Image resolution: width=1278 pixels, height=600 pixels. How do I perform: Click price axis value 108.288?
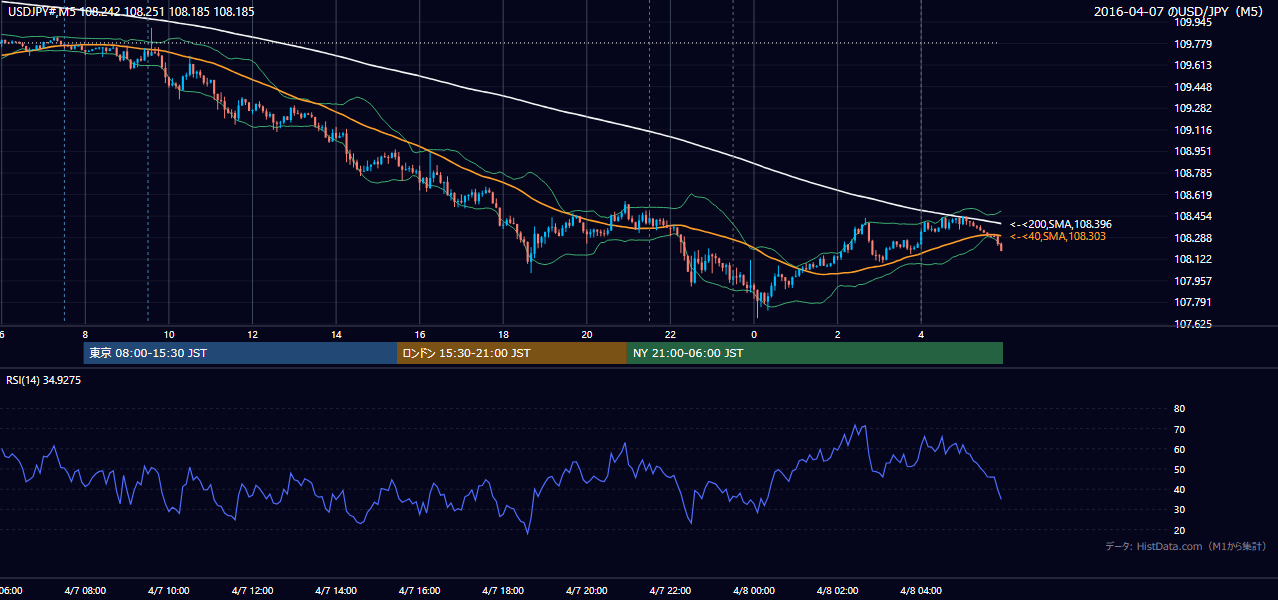[x=1193, y=238]
